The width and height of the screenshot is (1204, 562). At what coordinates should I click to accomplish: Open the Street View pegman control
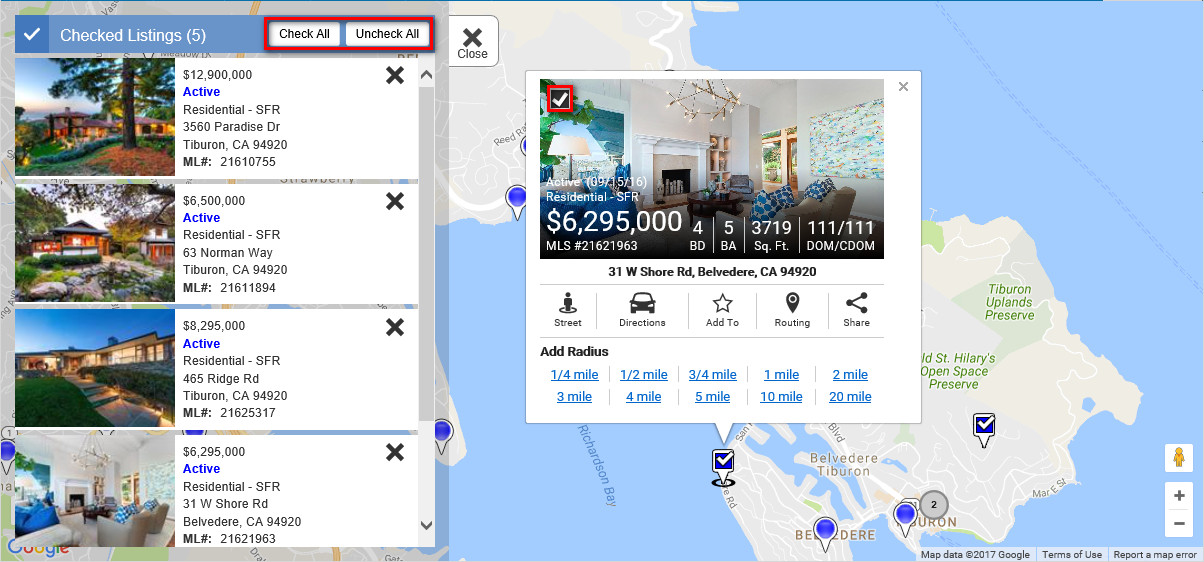[x=1179, y=458]
